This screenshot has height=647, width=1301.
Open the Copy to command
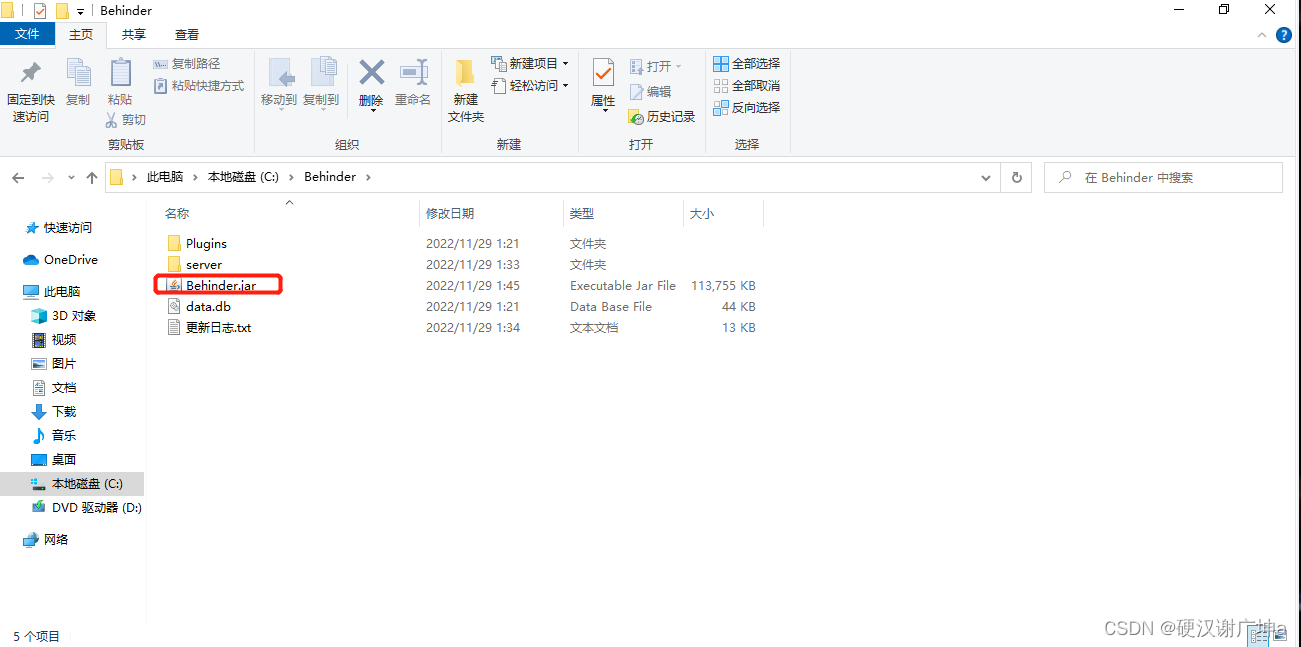click(321, 84)
